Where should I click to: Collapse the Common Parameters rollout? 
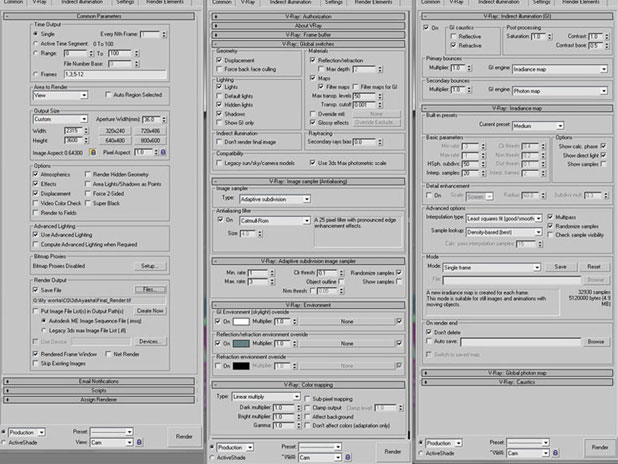click(x=99, y=16)
